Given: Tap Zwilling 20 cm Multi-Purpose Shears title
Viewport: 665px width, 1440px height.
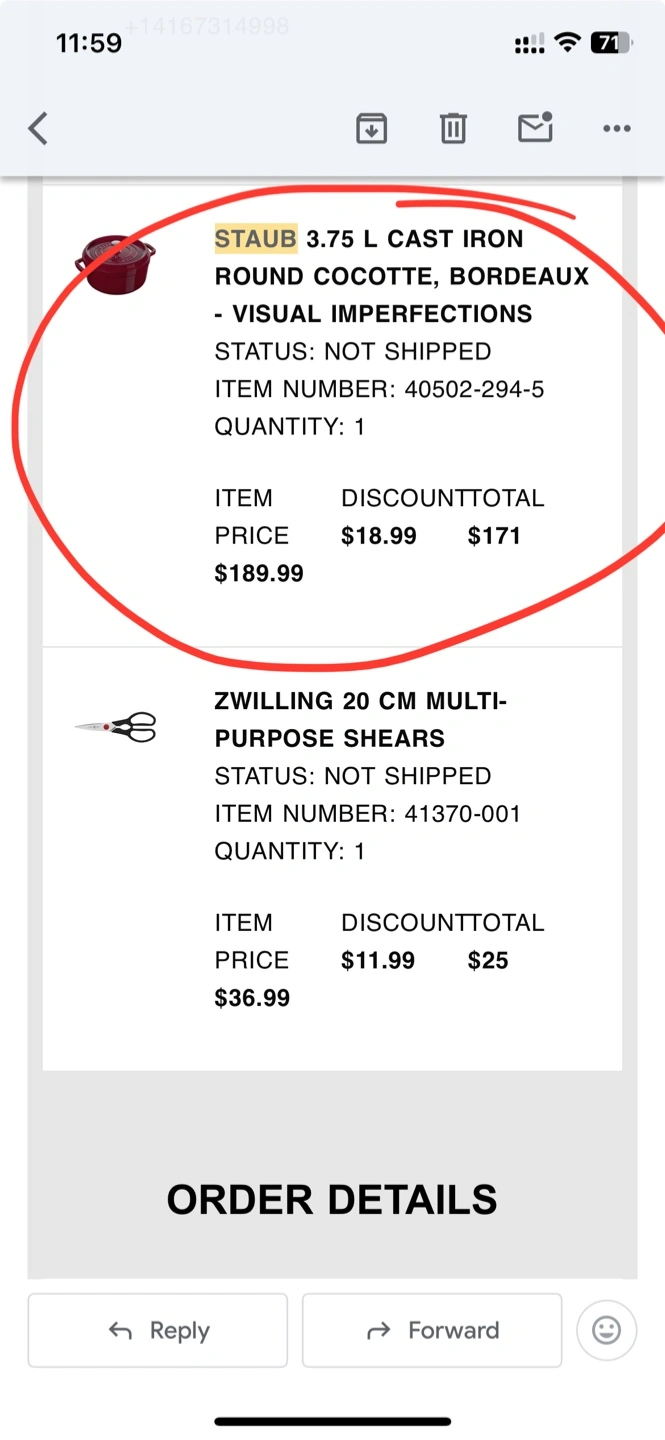Looking at the screenshot, I should coord(360,720).
